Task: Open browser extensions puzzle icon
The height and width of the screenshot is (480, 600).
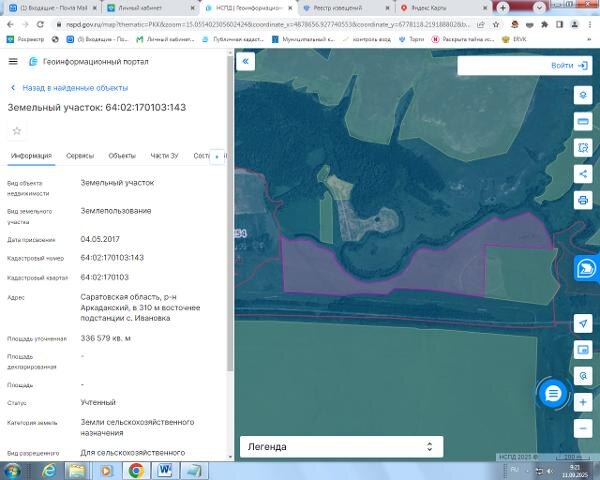Action: click(x=544, y=24)
